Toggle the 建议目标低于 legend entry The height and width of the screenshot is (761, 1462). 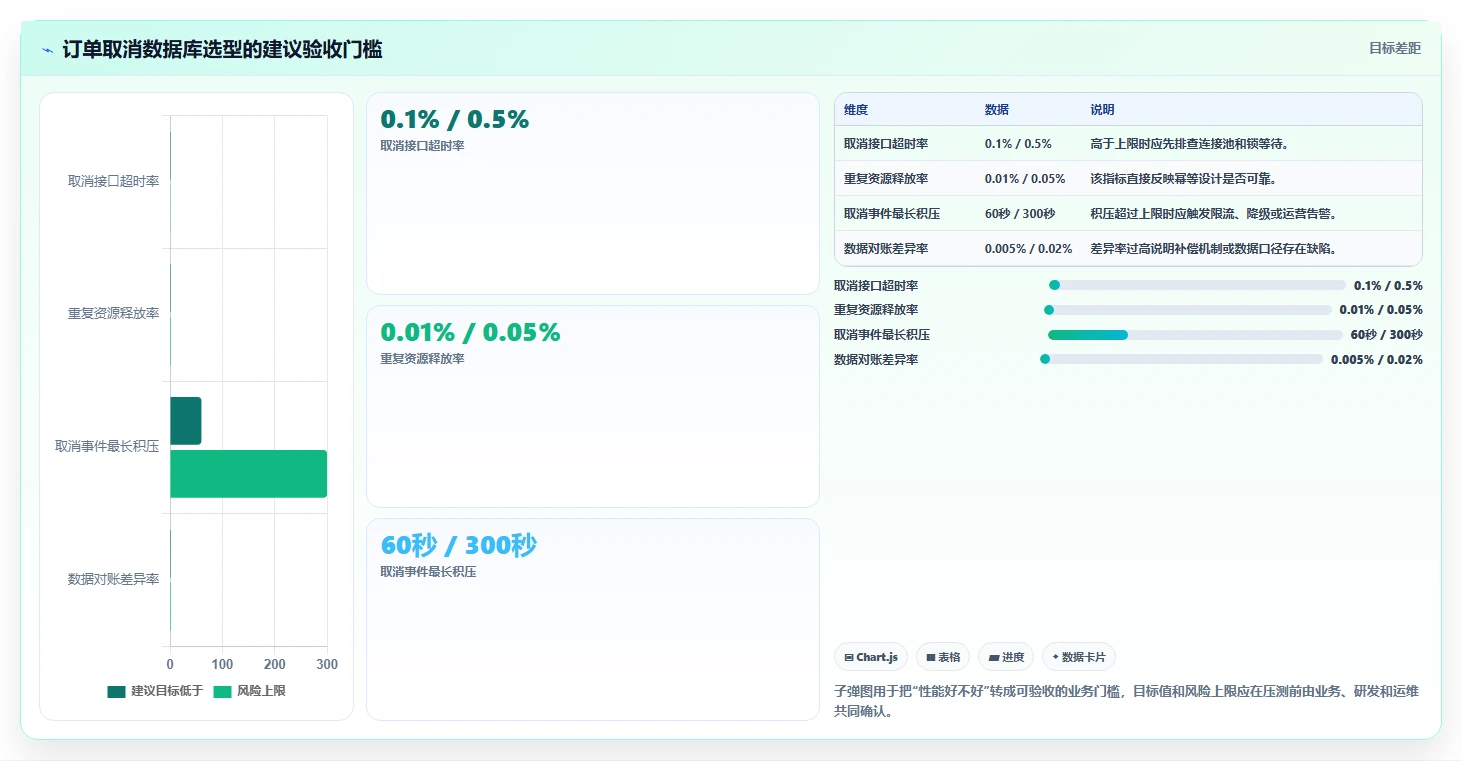point(155,691)
